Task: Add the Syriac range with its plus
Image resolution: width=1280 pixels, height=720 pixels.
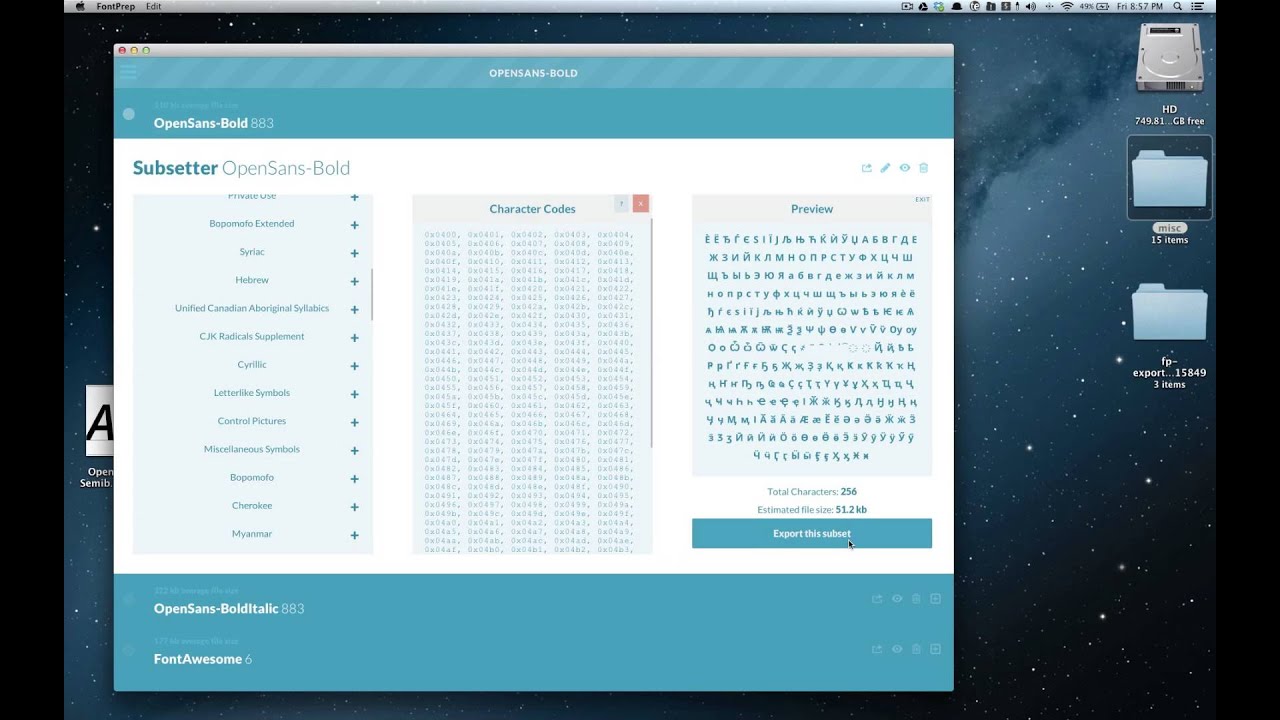Action: [x=354, y=253]
